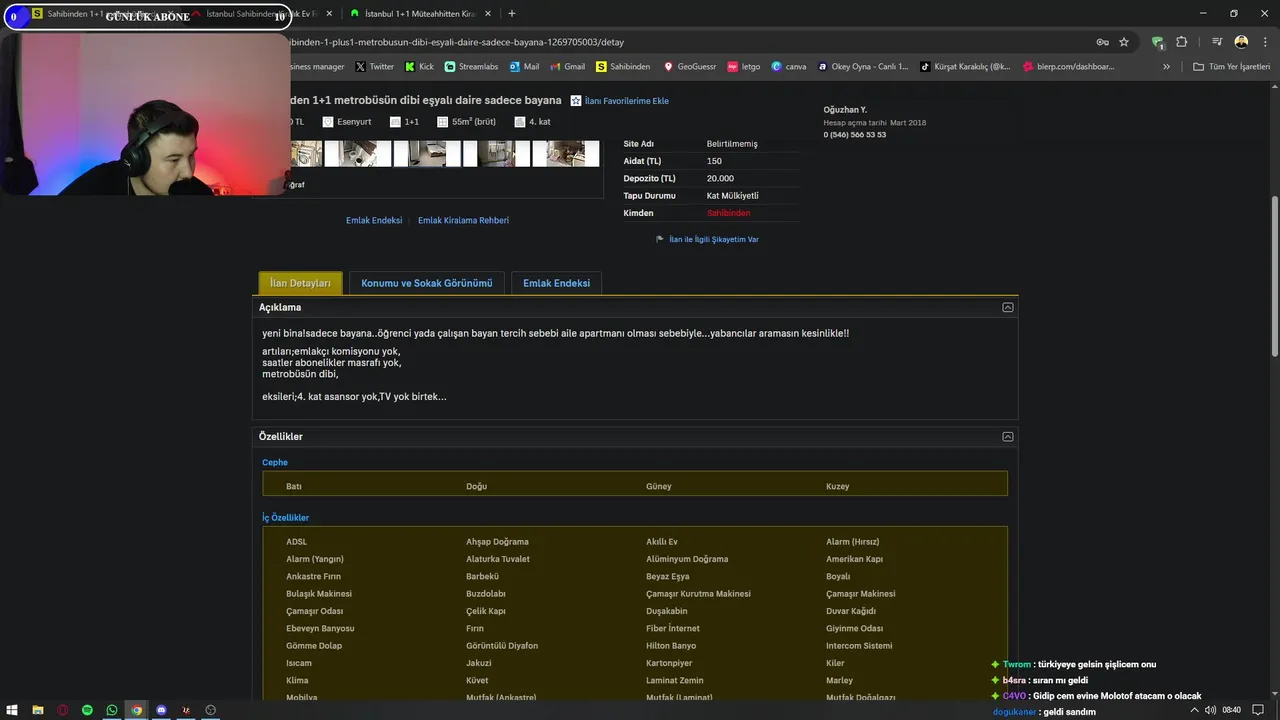Open the Sahibinden bookmark
This screenshot has width=1280, height=720.
(x=623, y=67)
